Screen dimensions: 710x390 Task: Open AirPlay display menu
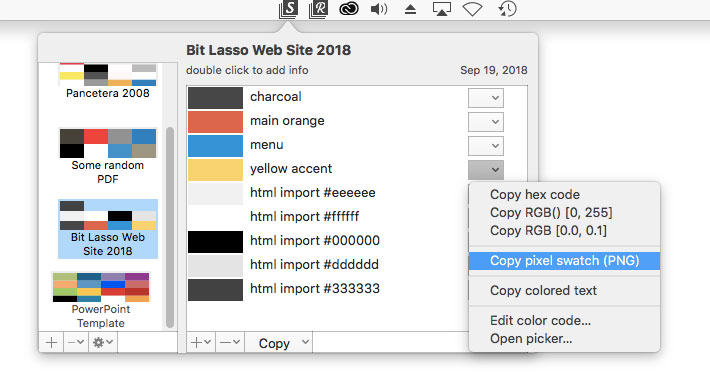[441, 9]
